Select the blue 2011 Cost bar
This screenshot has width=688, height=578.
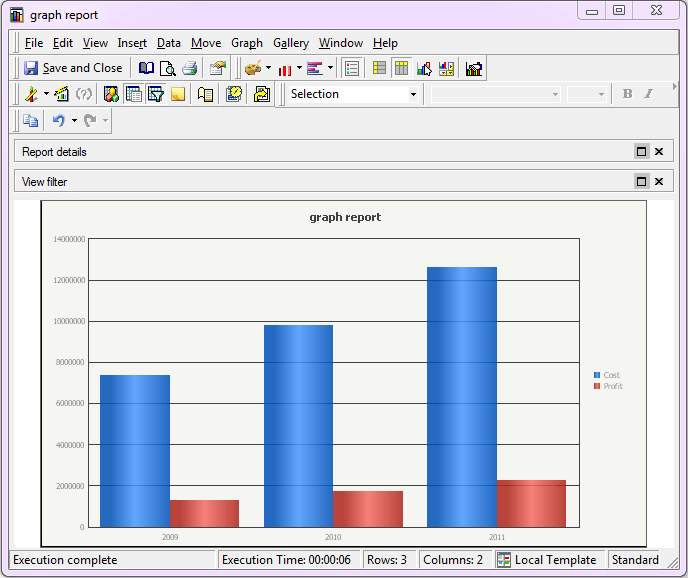coord(462,397)
